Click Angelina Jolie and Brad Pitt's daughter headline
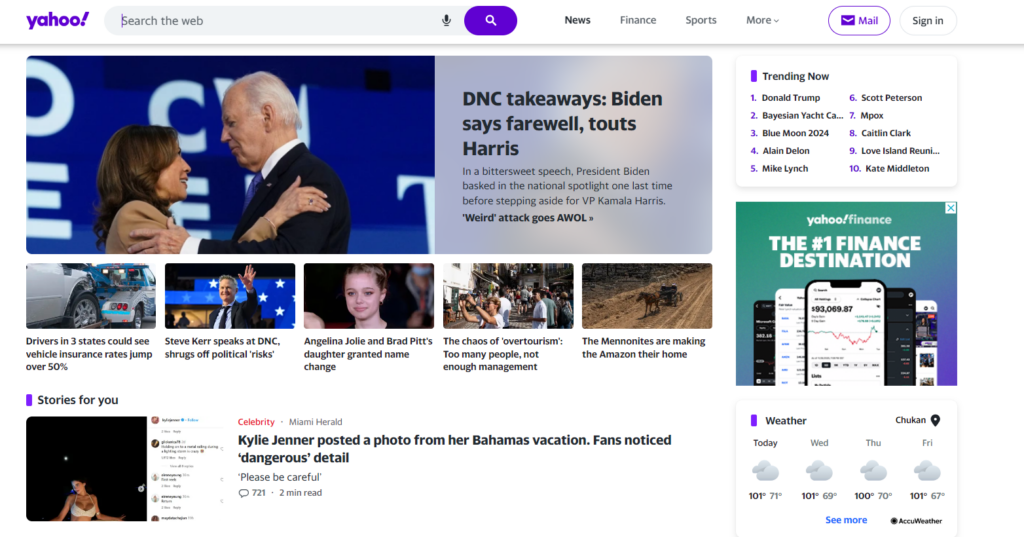Viewport: 1024px width, 537px height. point(368,354)
